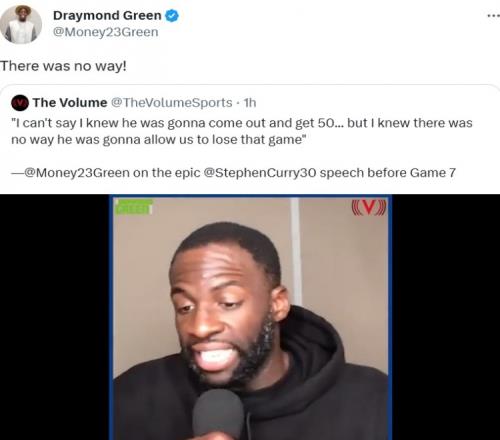Click the microphone in the video thumbnail
Screen dimensions: 500x440
(218, 415)
